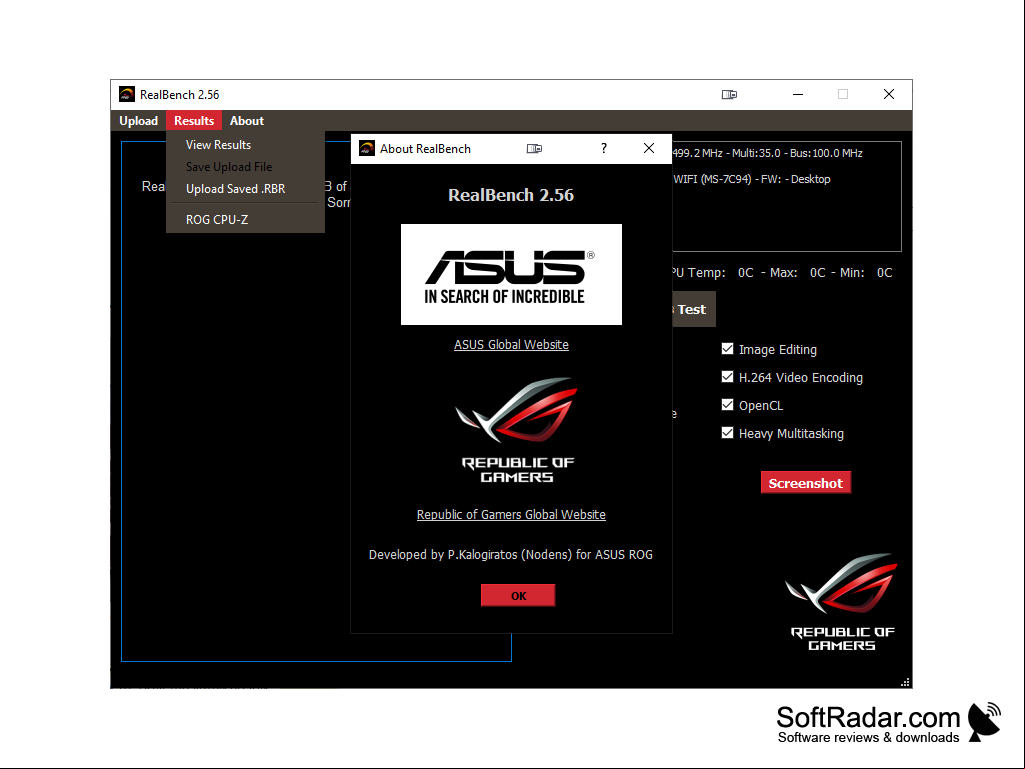This screenshot has width=1025, height=769.
Task: Click the 'Max: 0C' temperature reading
Action: 798,273
